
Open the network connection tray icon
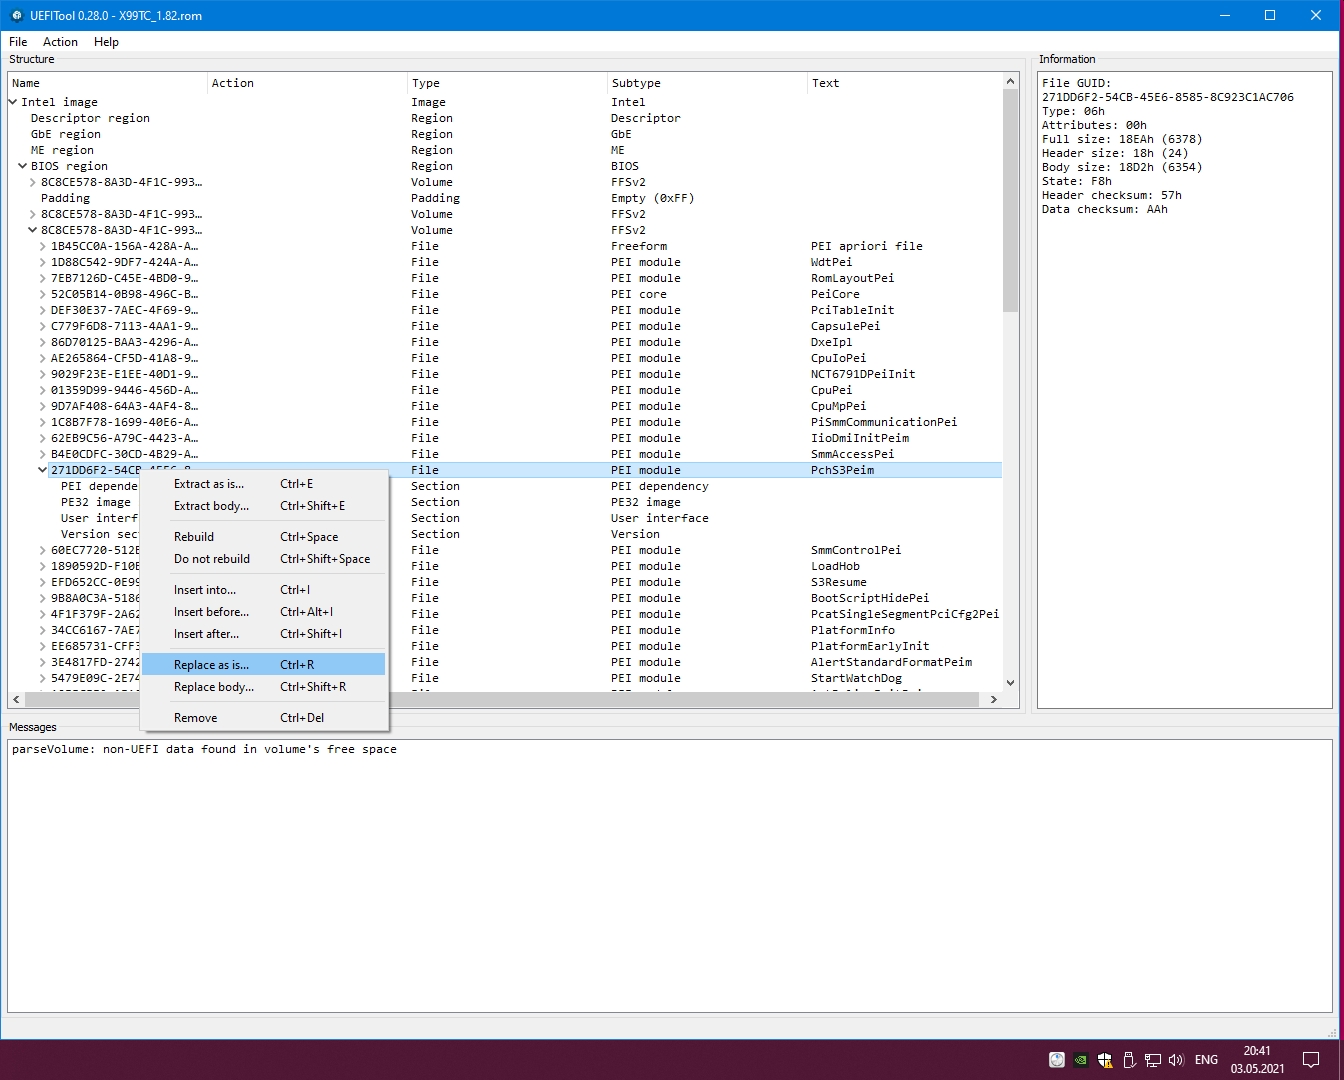tap(1153, 1060)
